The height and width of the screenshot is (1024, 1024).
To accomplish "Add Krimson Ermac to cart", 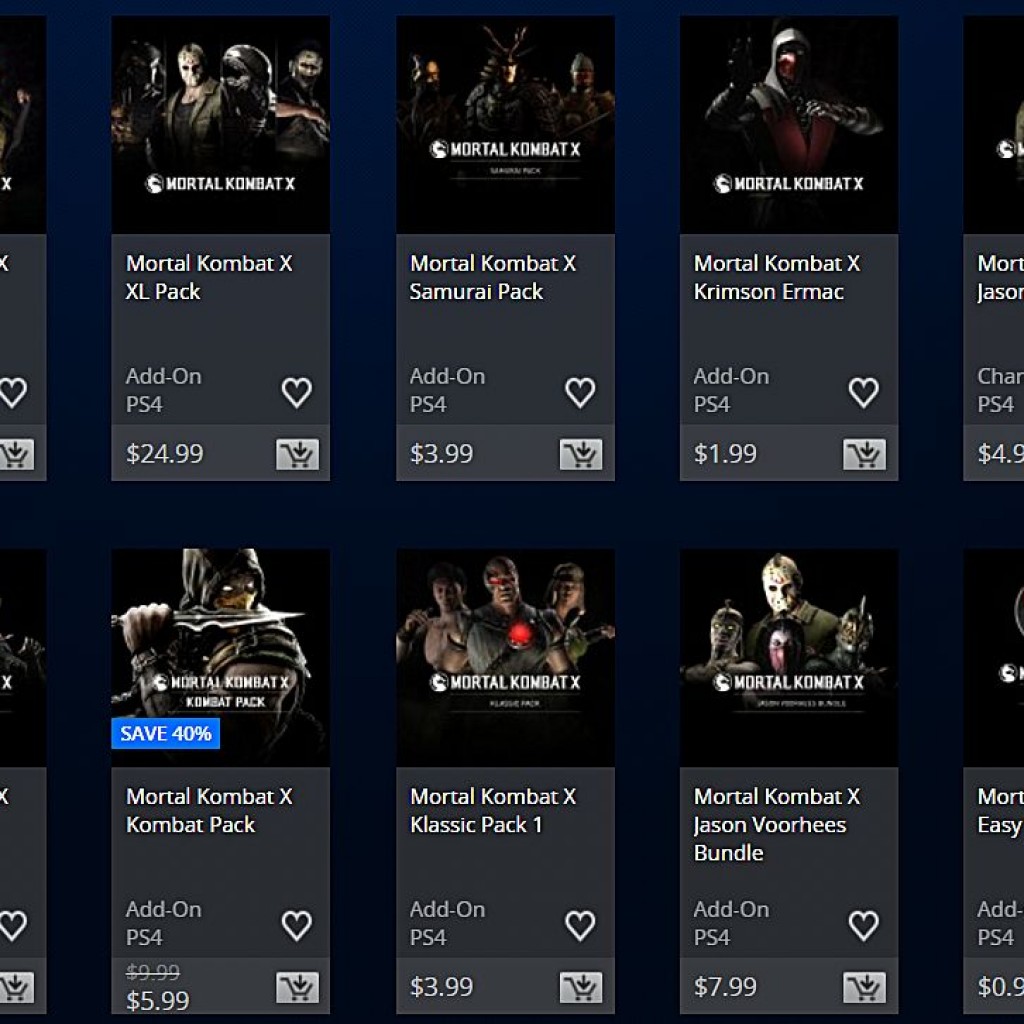I will [x=865, y=454].
